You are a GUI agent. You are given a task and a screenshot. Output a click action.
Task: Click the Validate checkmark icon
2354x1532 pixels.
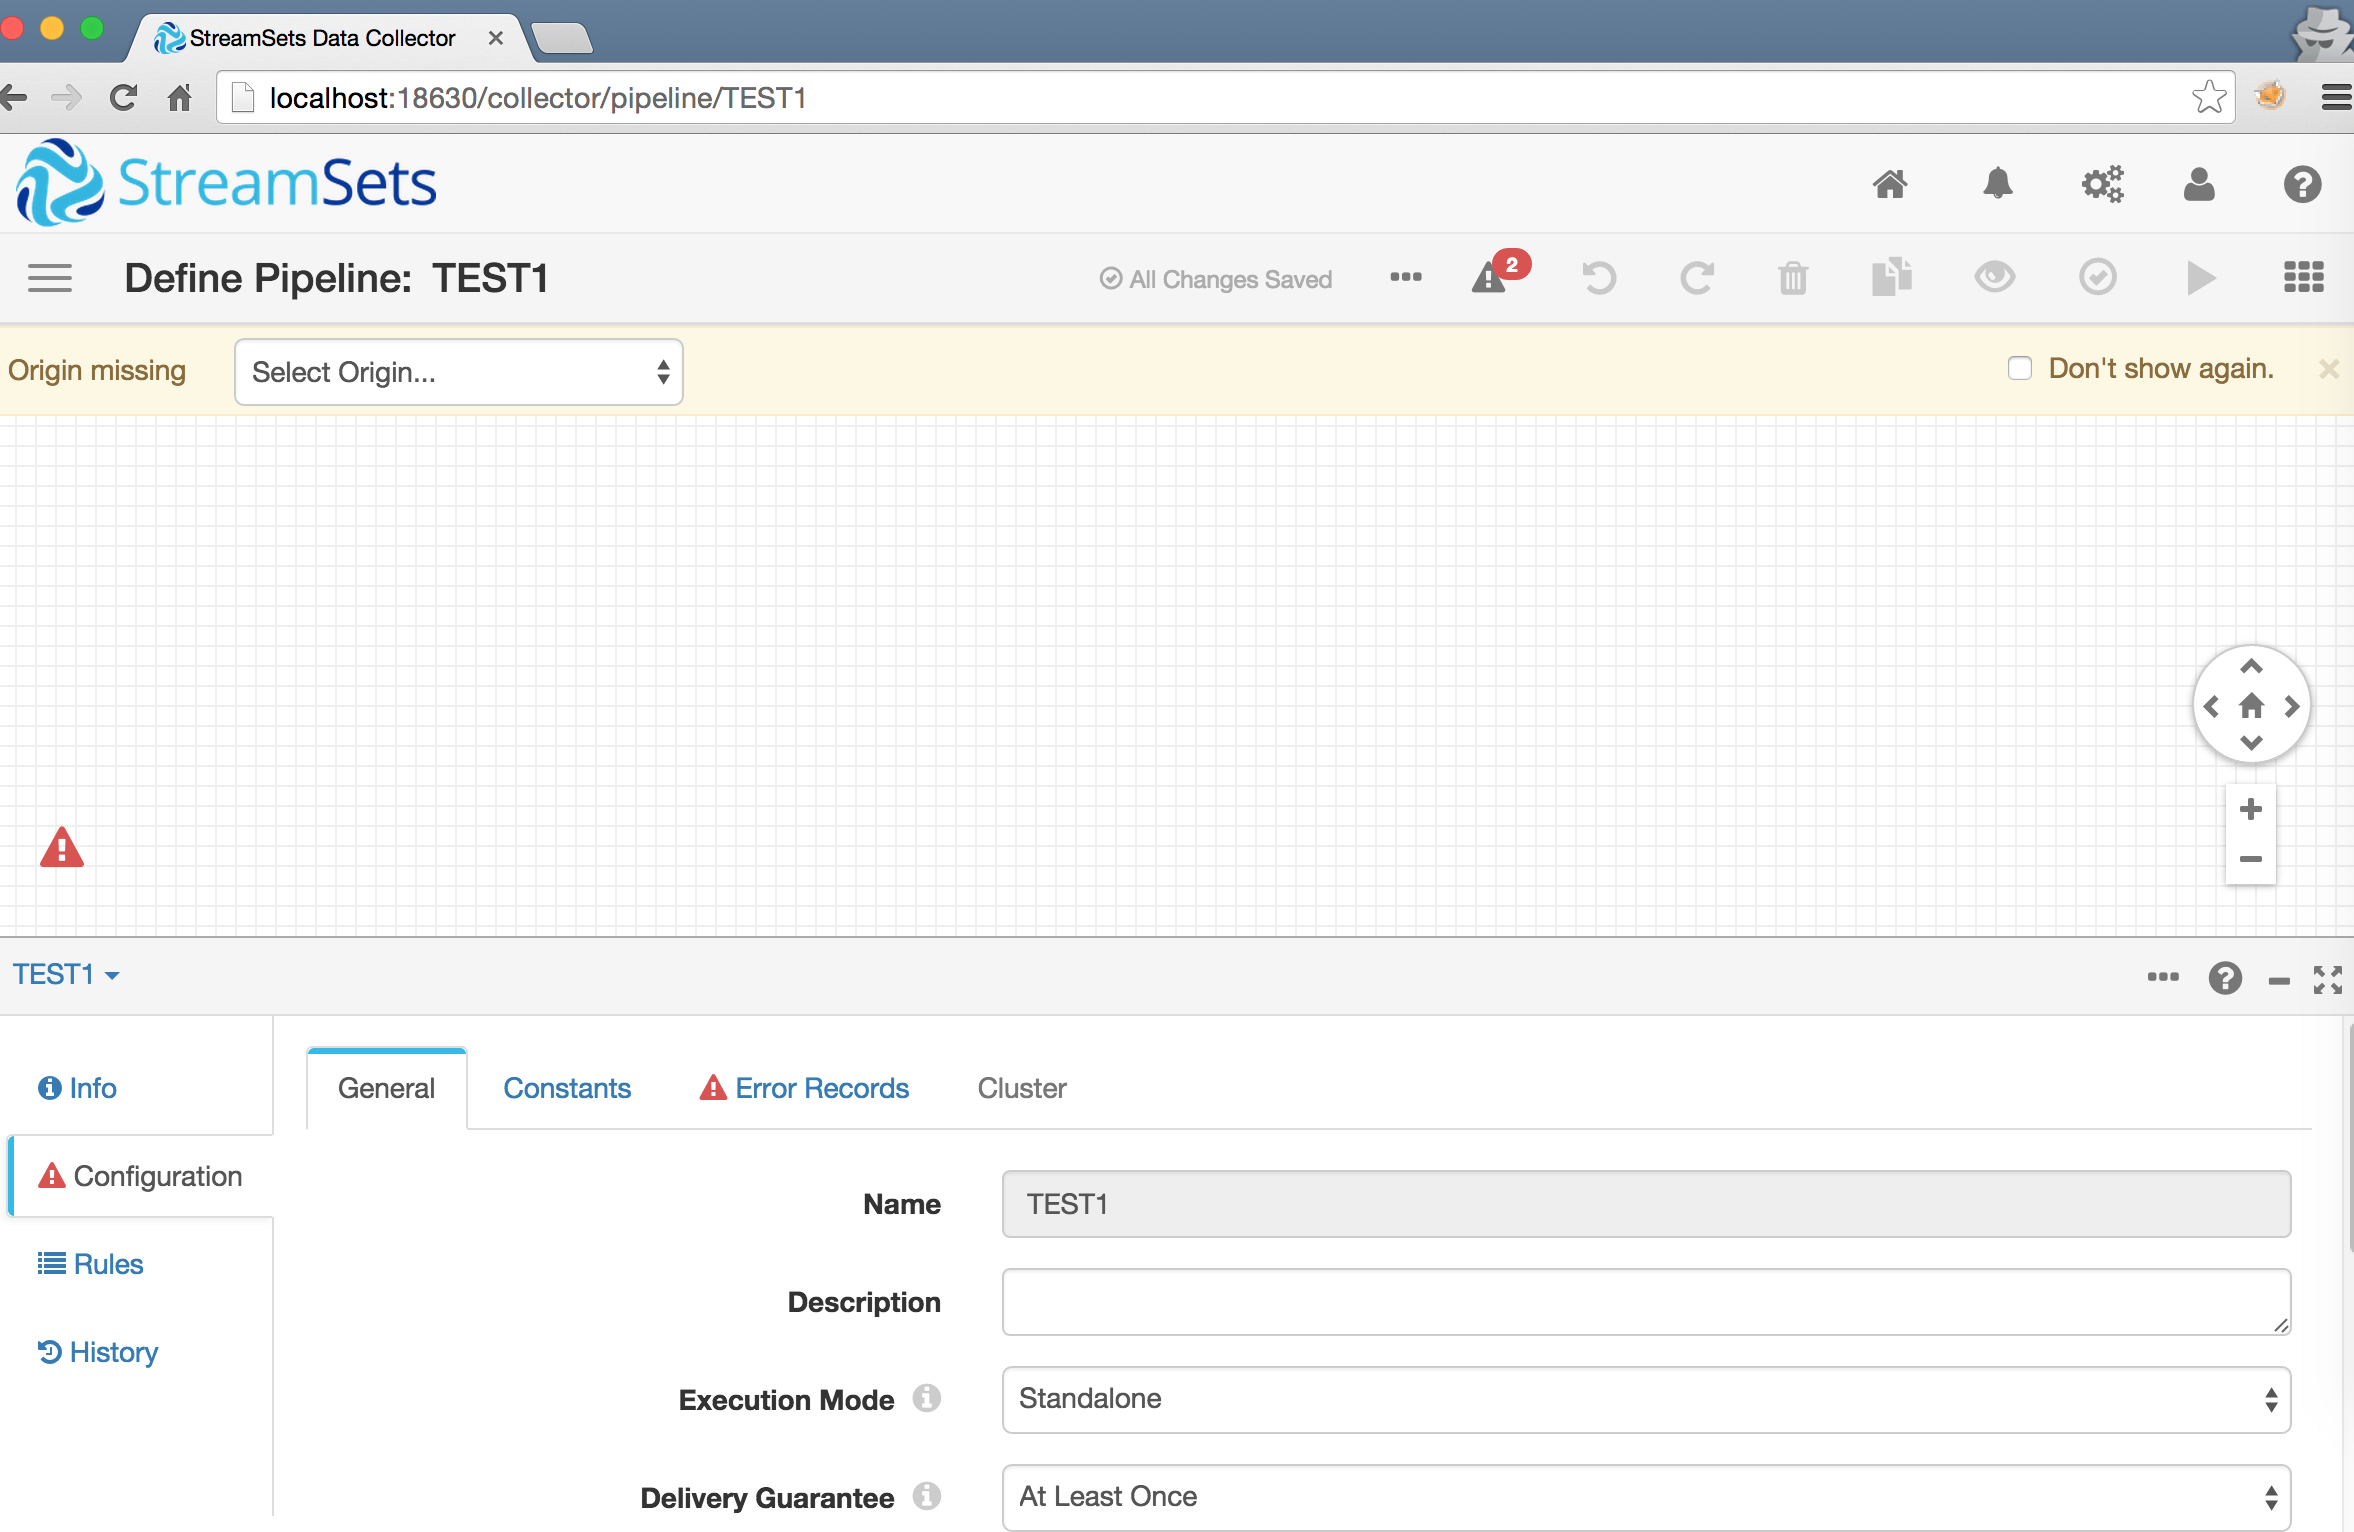pos(2098,277)
